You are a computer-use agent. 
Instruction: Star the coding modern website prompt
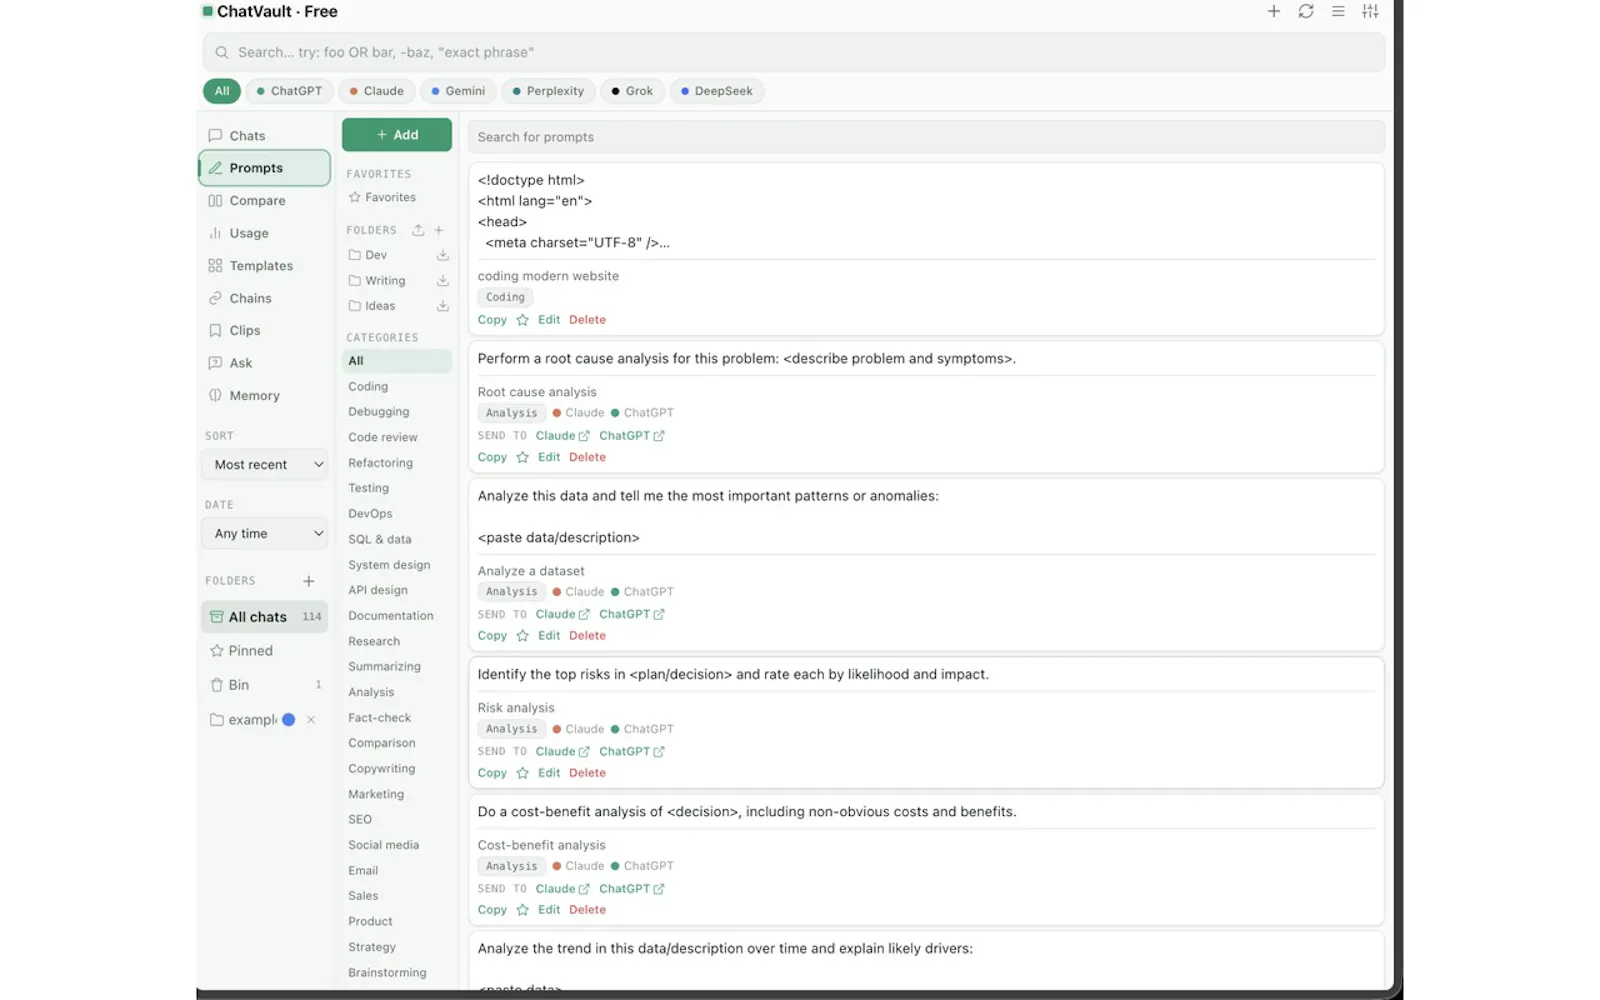tap(522, 320)
